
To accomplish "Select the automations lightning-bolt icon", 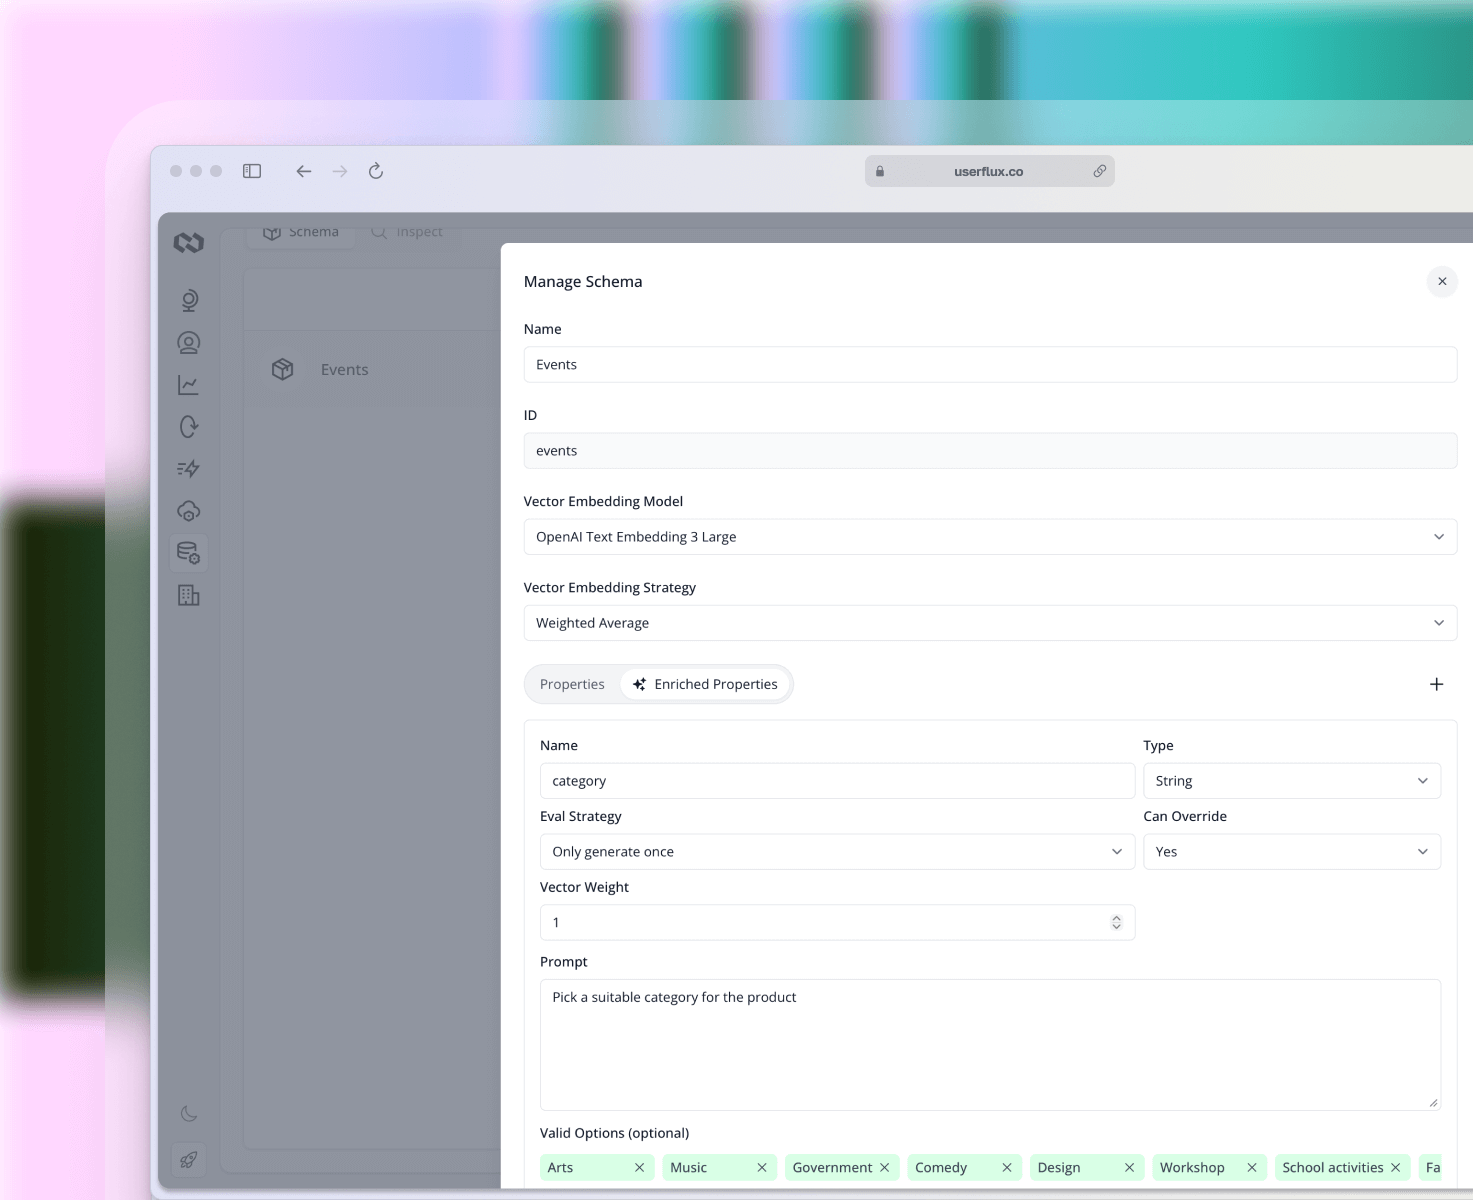I will pos(188,468).
